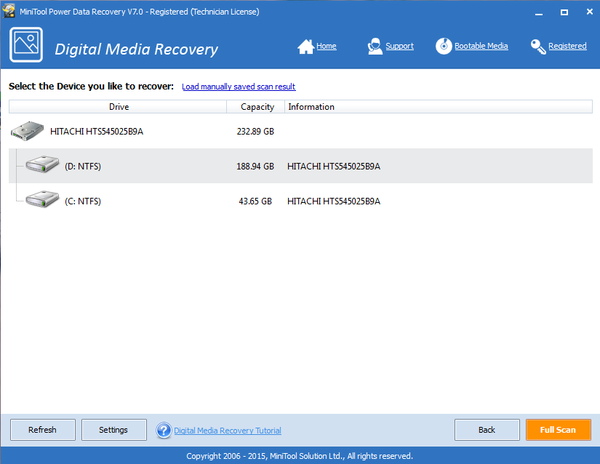Open Digital Media Recovery Tutorial link
600x464 pixels.
228,431
